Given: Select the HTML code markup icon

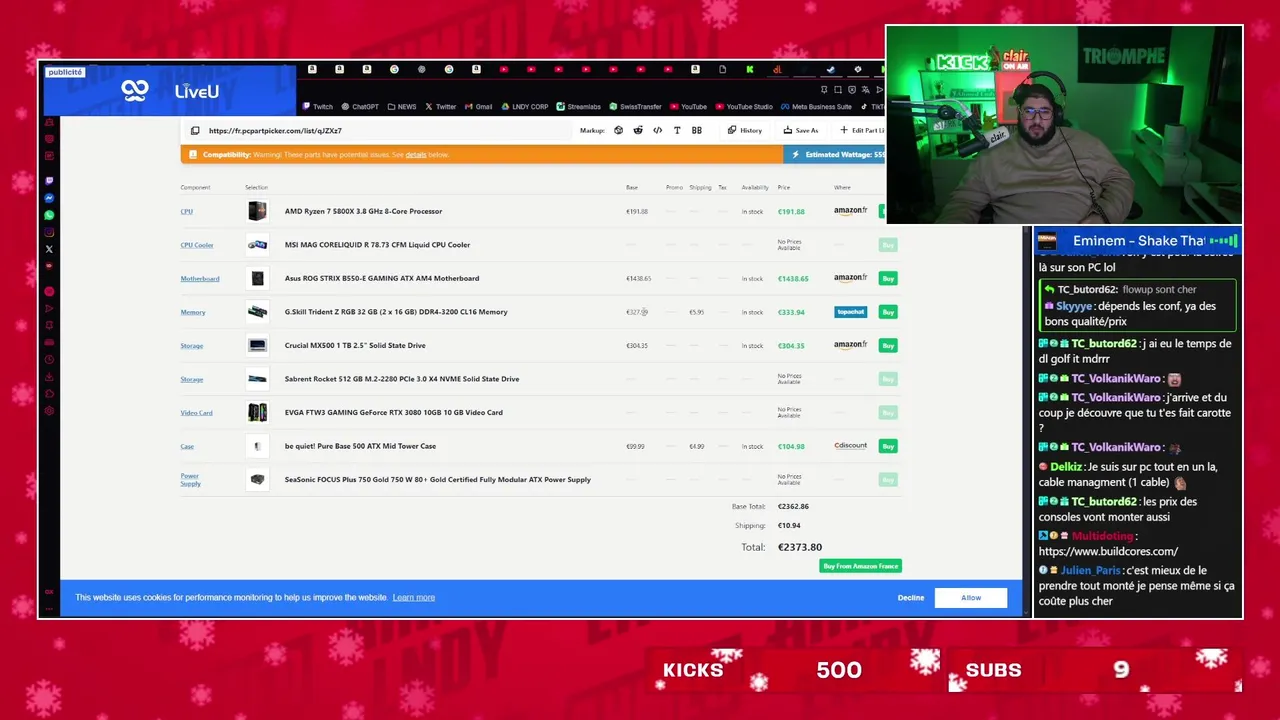Looking at the screenshot, I should pos(657,130).
